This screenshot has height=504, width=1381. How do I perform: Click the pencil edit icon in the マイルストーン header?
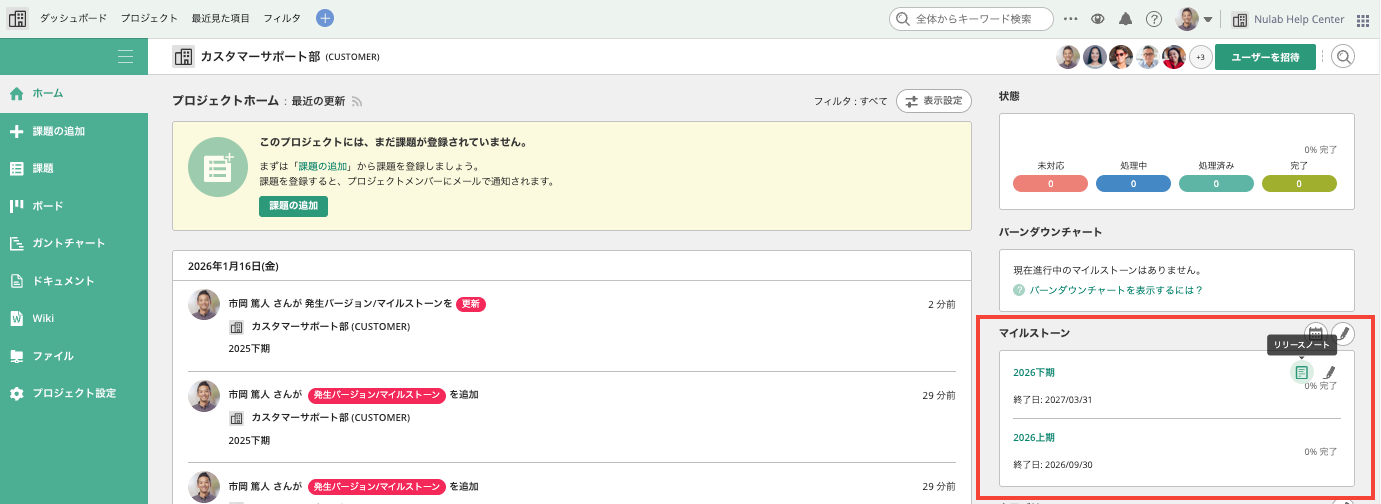coord(1343,333)
